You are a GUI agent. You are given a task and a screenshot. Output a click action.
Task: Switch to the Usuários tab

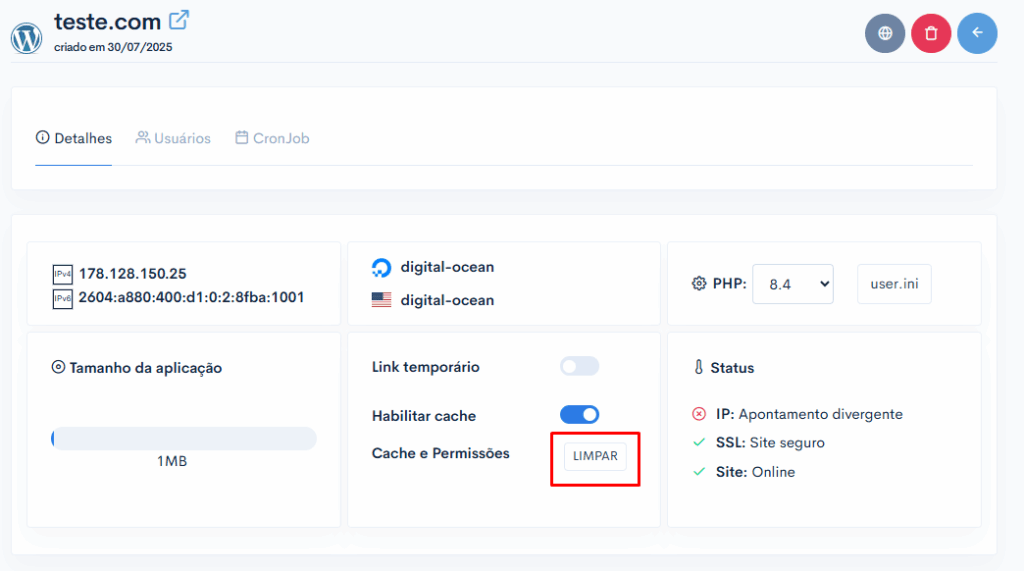point(173,139)
